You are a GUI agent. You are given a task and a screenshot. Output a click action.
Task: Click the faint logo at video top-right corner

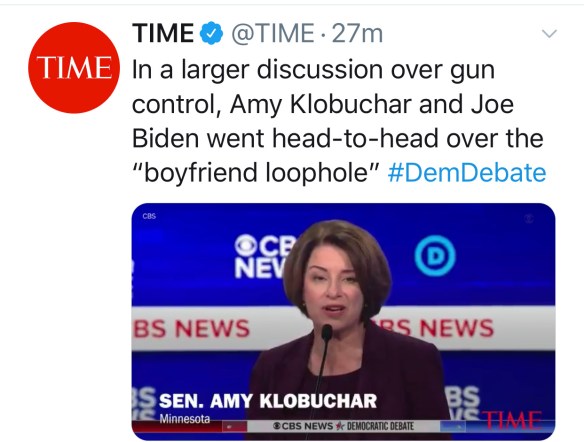(x=529, y=219)
